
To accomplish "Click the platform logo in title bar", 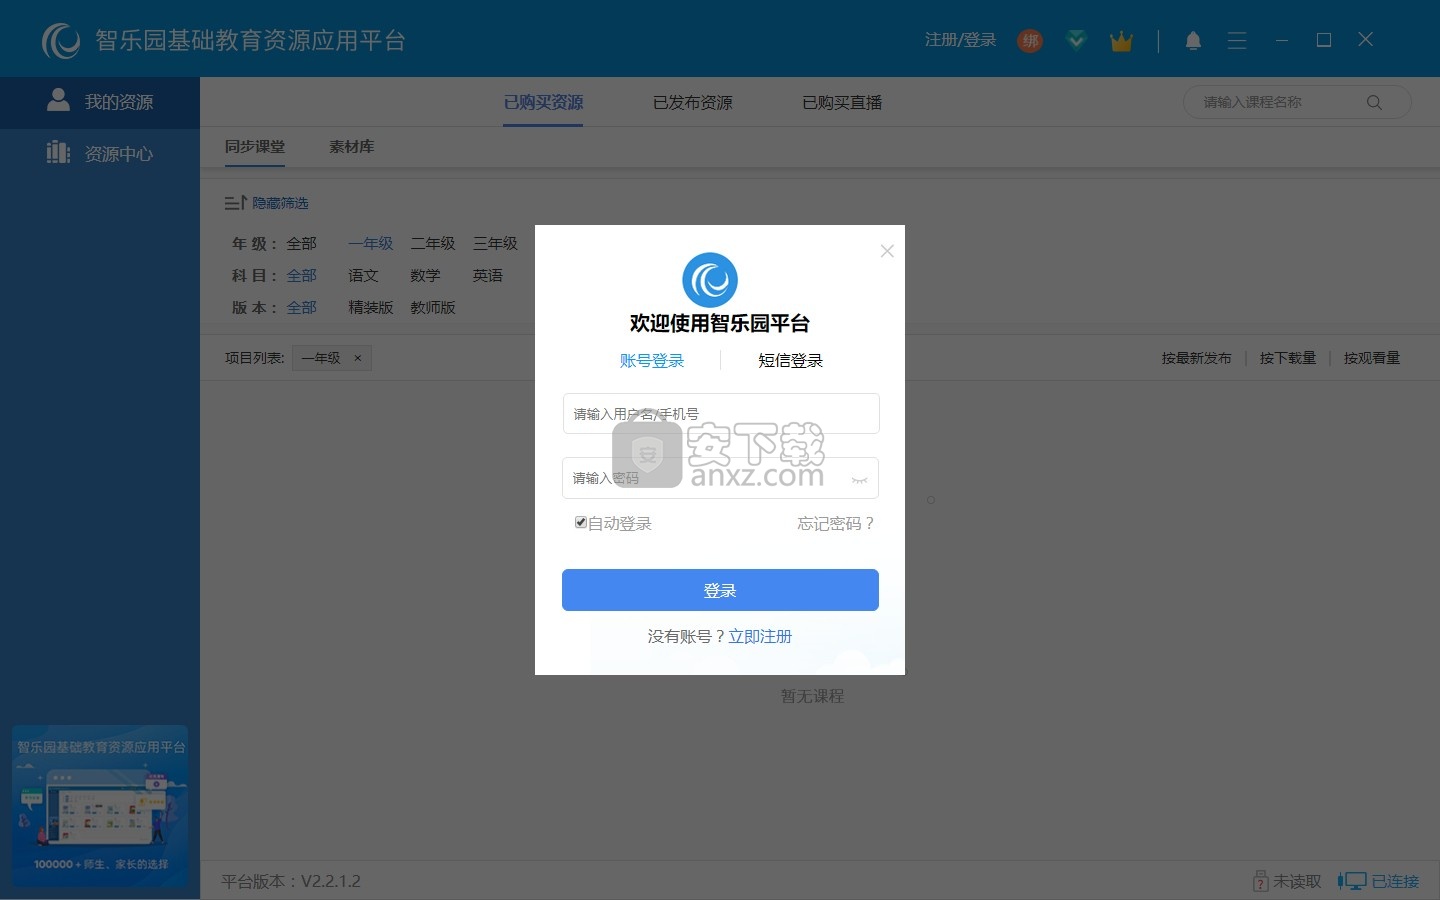I will point(61,40).
